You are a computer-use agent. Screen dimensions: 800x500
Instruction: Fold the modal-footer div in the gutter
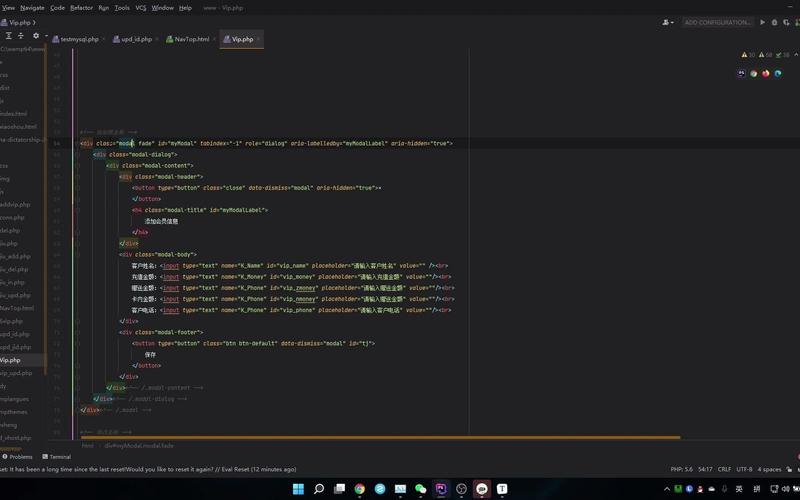click(77, 332)
